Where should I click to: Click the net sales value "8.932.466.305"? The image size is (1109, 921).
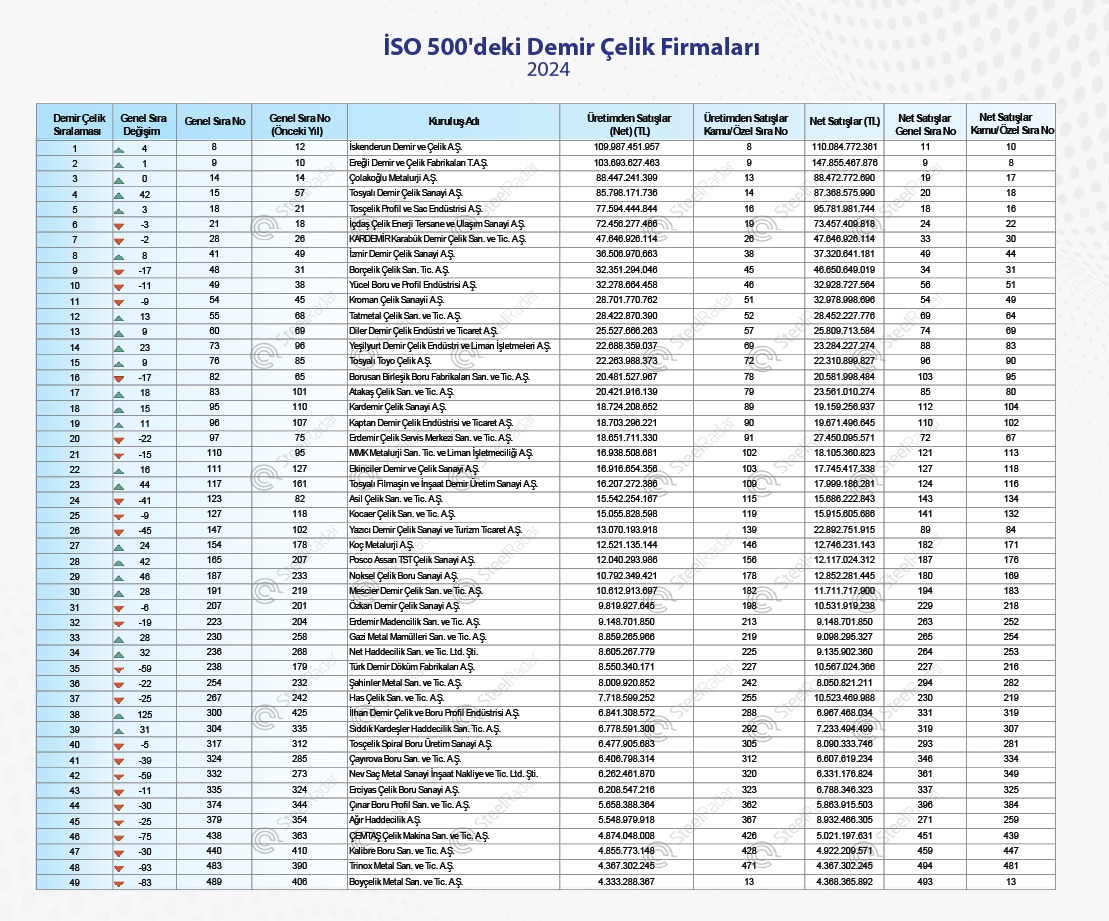(x=844, y=821)
